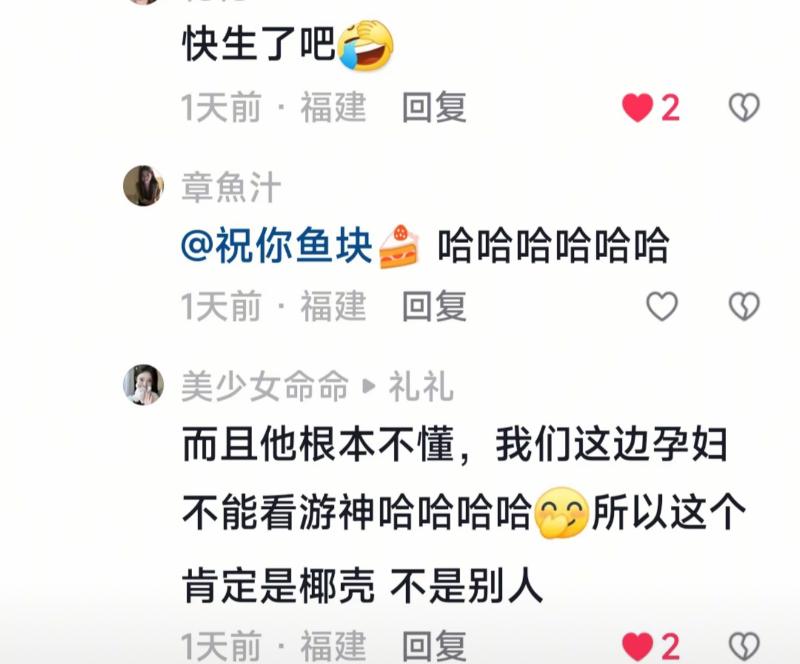800x664 pixels.
Task: Open the @祝你鱼块 mention
Action: click(x=276, y=245)
